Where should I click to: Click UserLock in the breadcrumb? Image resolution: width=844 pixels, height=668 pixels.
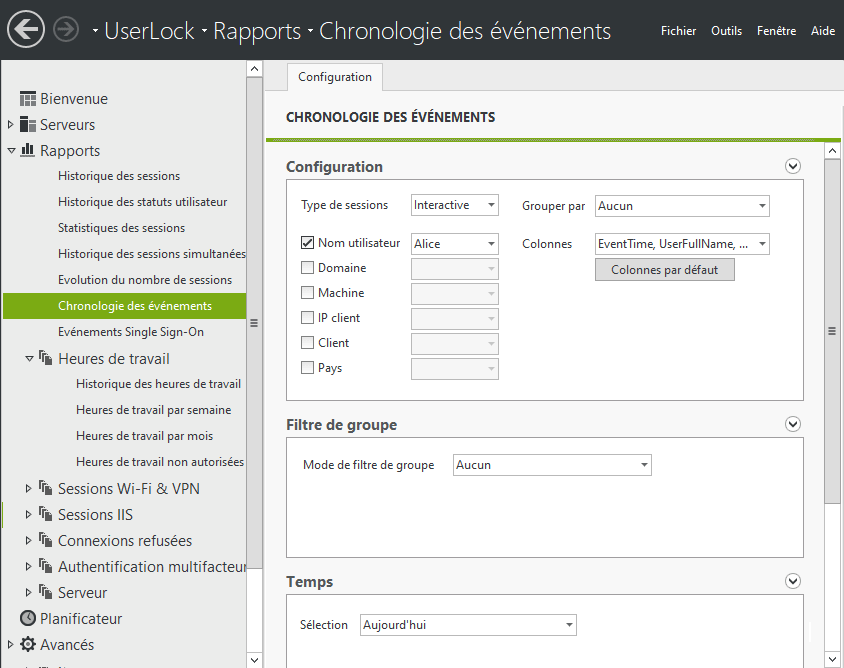pos(149,31)
